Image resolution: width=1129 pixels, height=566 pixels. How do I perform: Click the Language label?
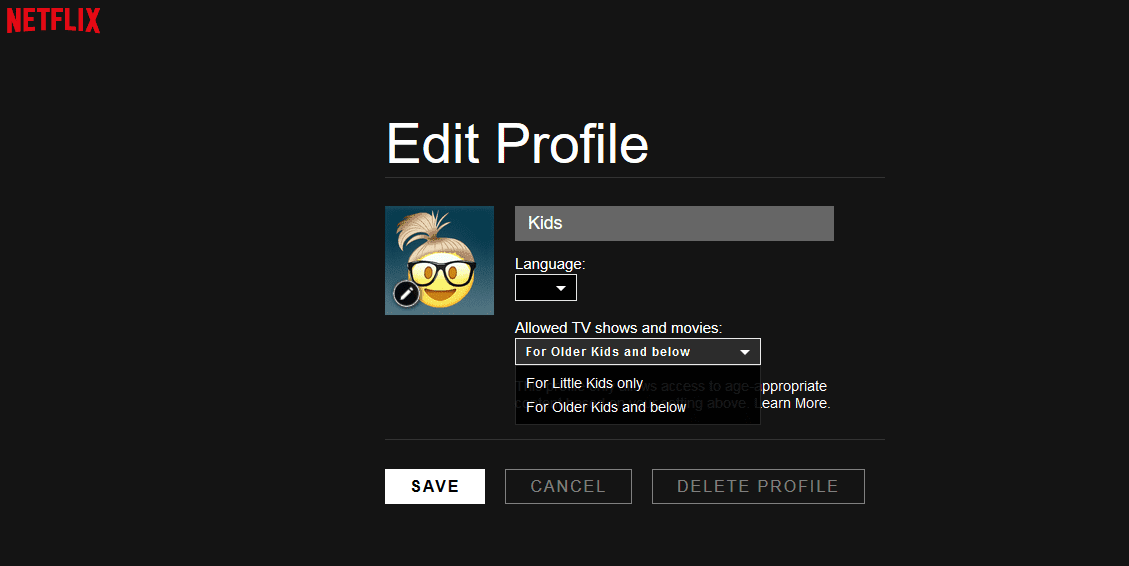[x=550, y=264]
